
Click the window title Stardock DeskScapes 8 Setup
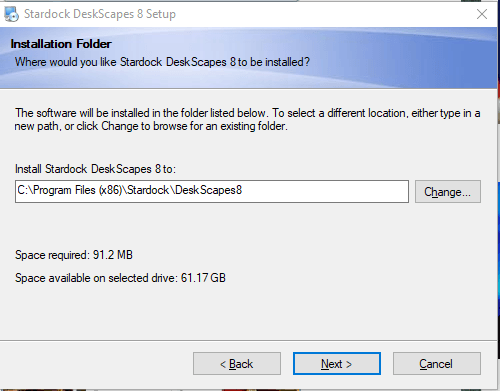click(x=100, y=14)
